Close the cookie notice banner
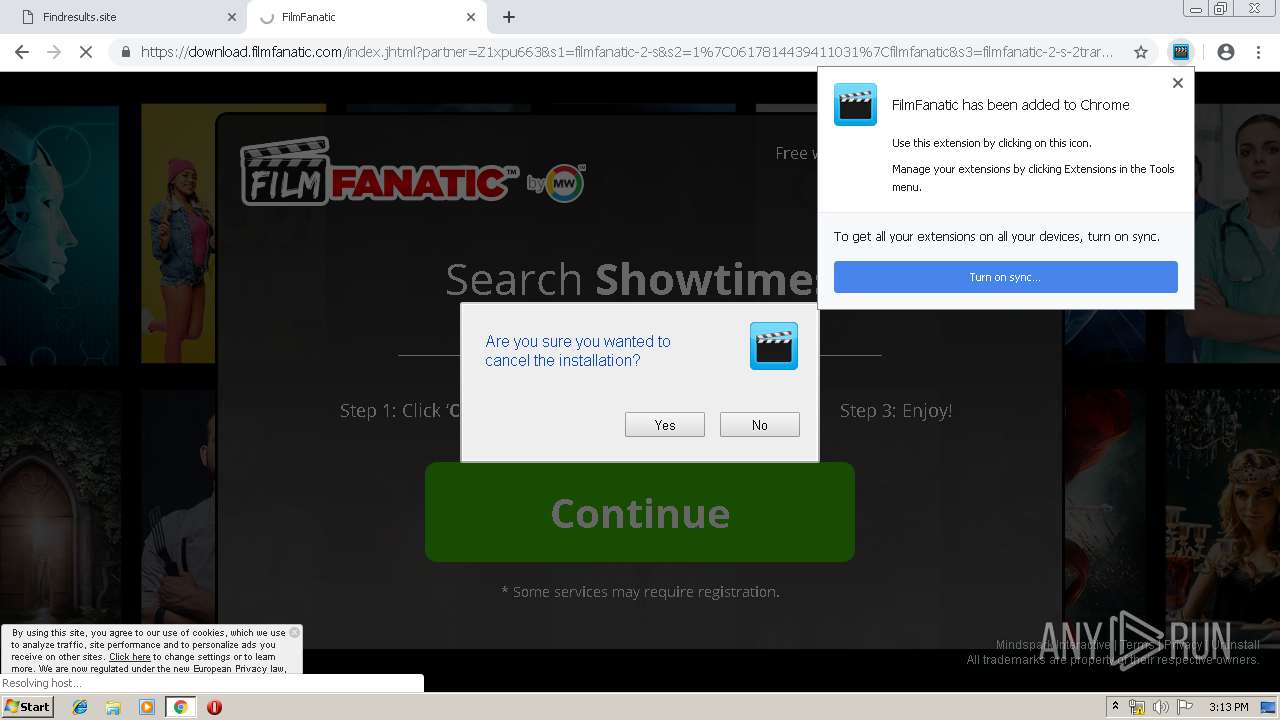The height and width of the screenshot is (720, 1280). [294, 632]
